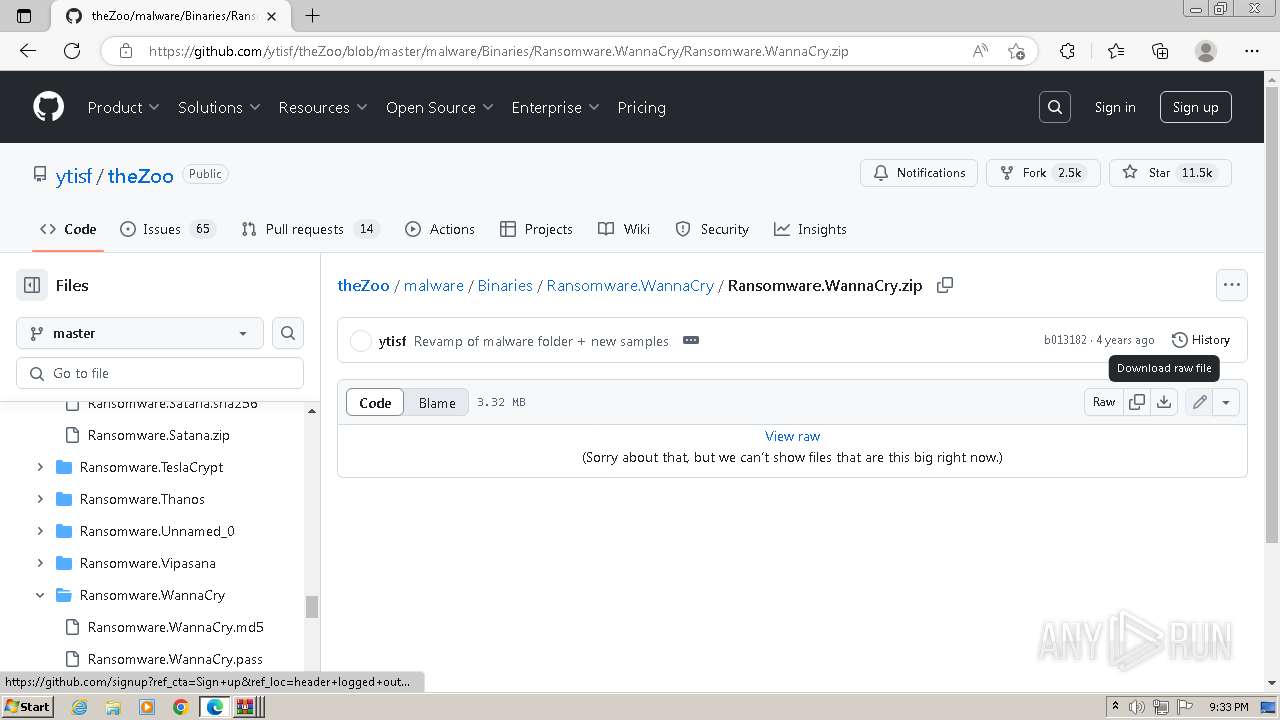Open tab actions menu icon
Viewport: 1280px width, 720px height.
tap(24, 15)
